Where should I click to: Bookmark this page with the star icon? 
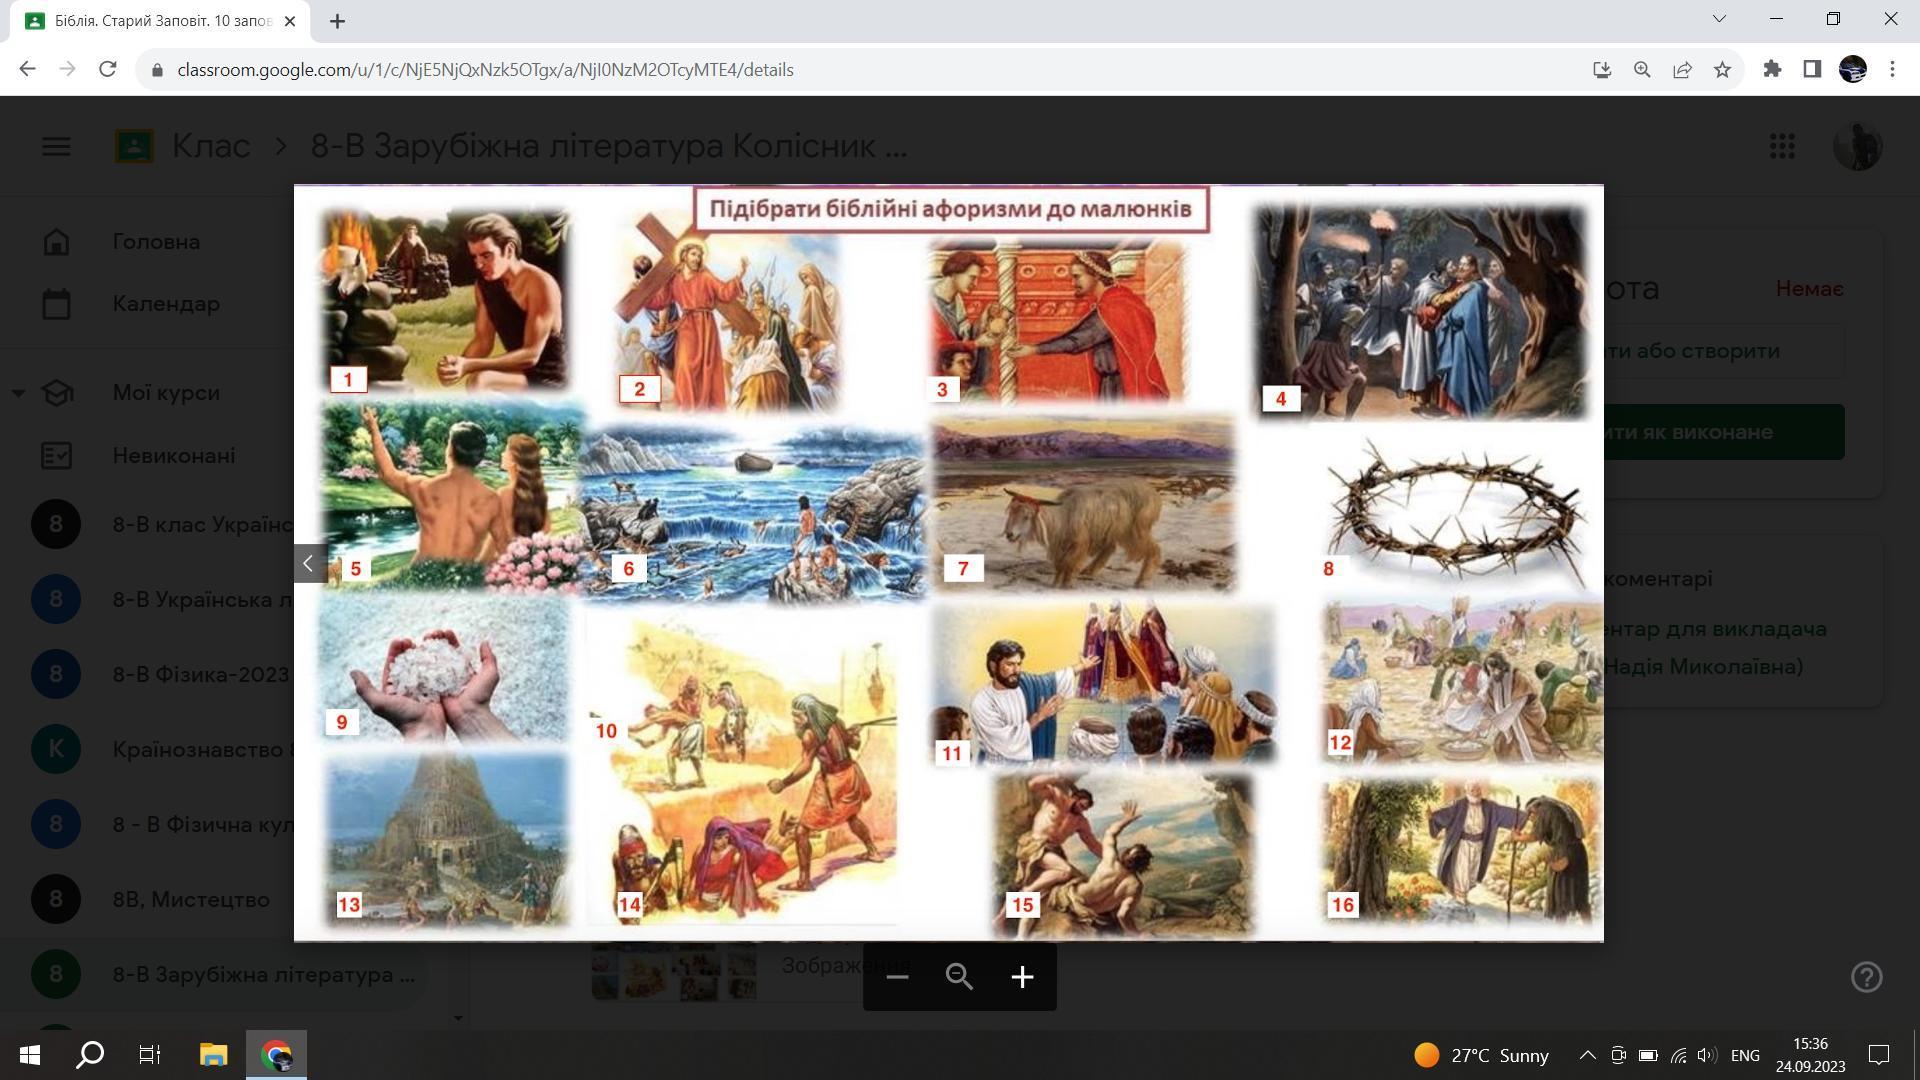(x=1722, y=69)
